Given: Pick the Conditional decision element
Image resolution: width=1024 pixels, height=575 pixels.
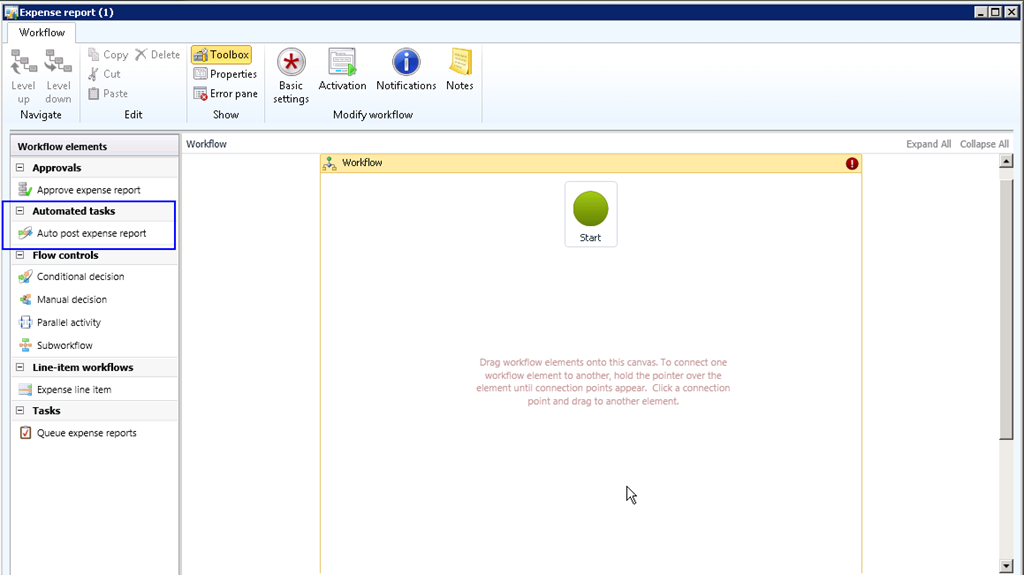Looking at the screenshot, I should point(80,277).
